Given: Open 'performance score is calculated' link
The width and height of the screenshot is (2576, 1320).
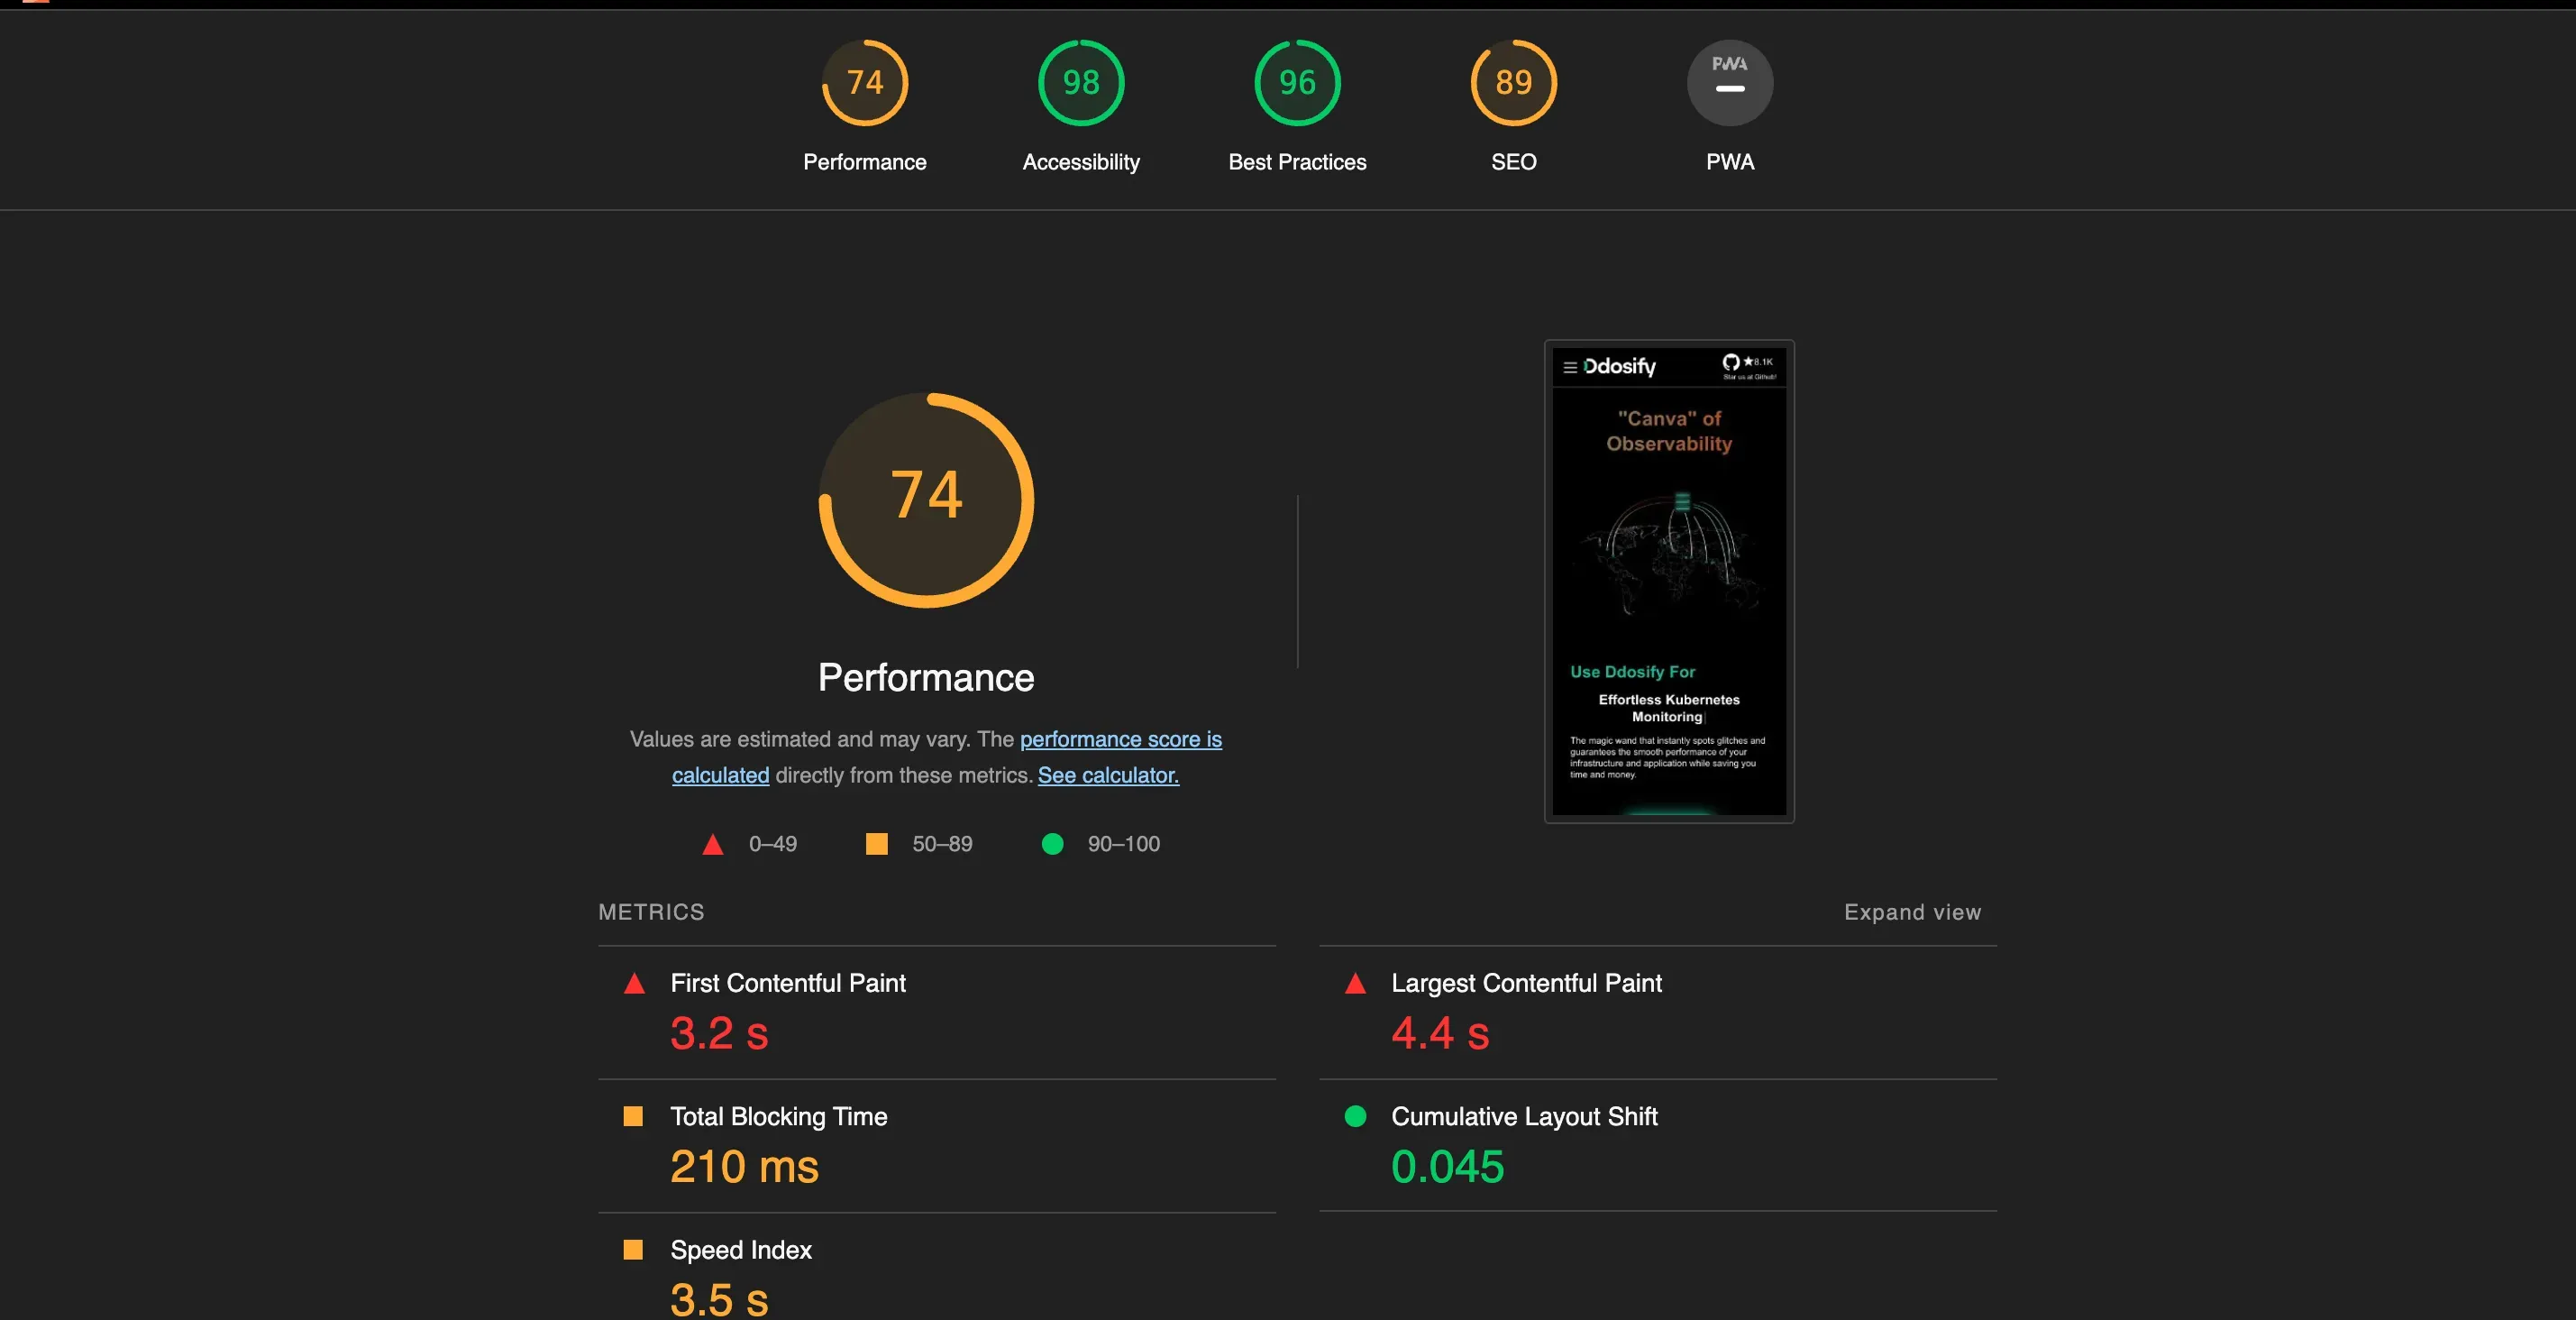Looking at the screenshot, I should (1120, 739).
